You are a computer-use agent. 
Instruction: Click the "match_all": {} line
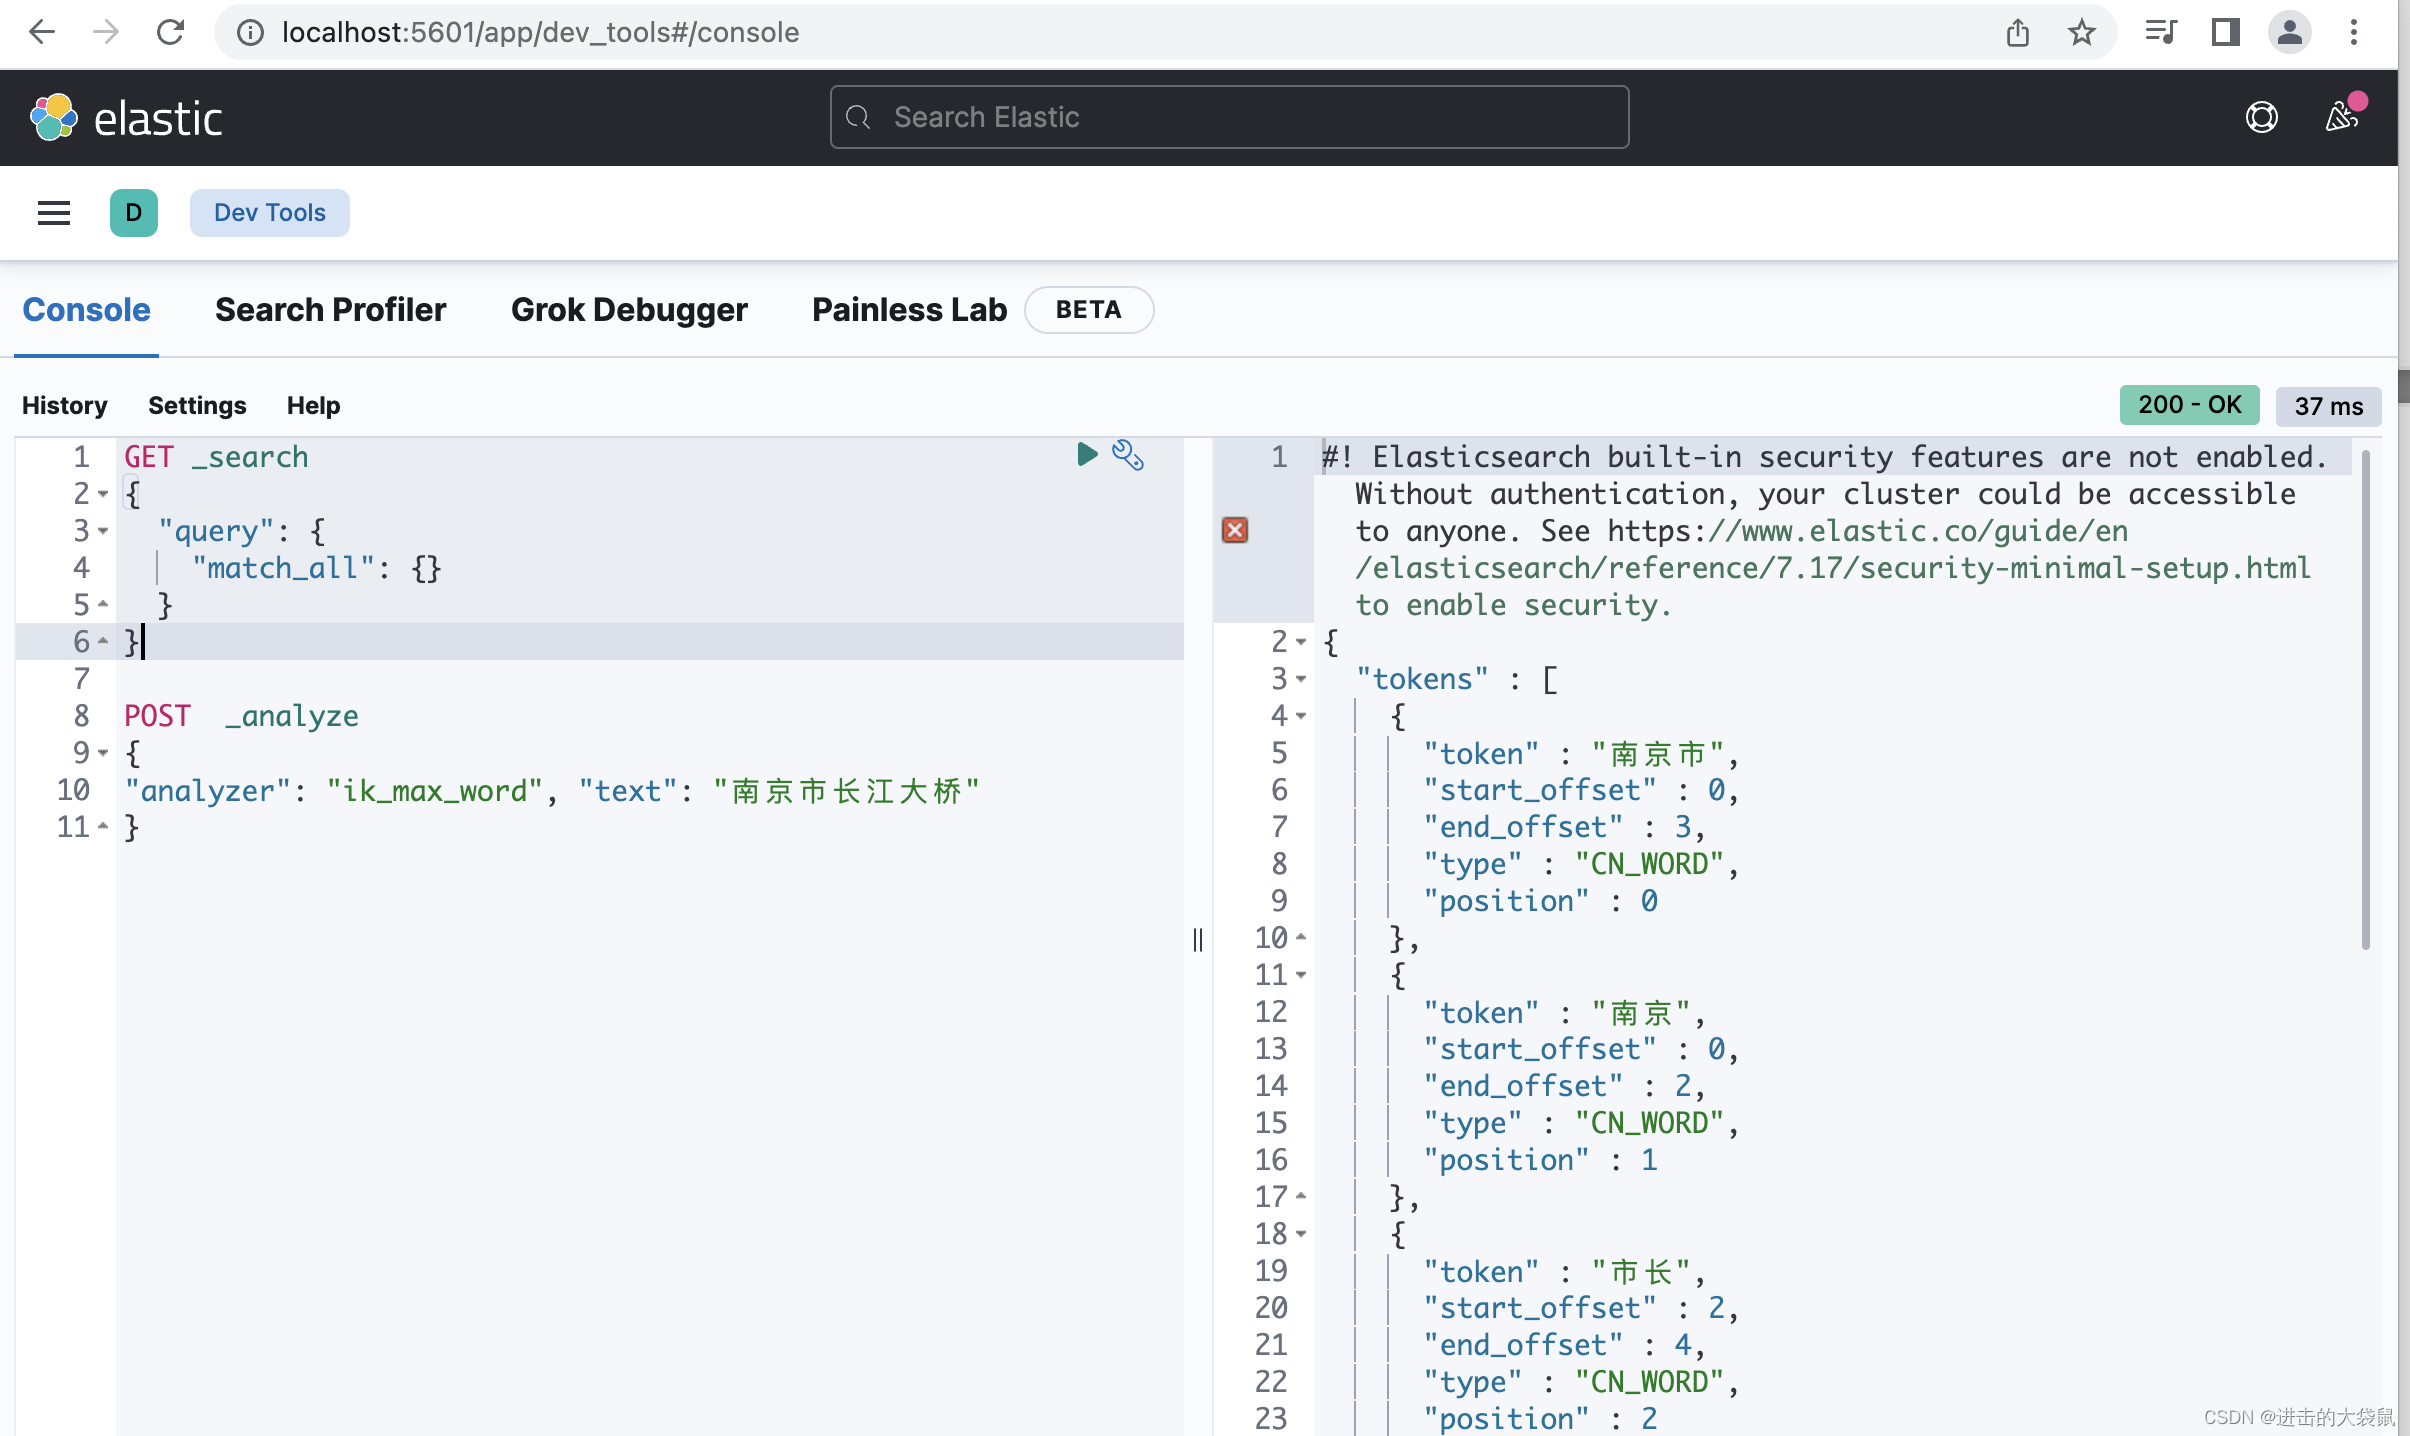tap(316, 568)
